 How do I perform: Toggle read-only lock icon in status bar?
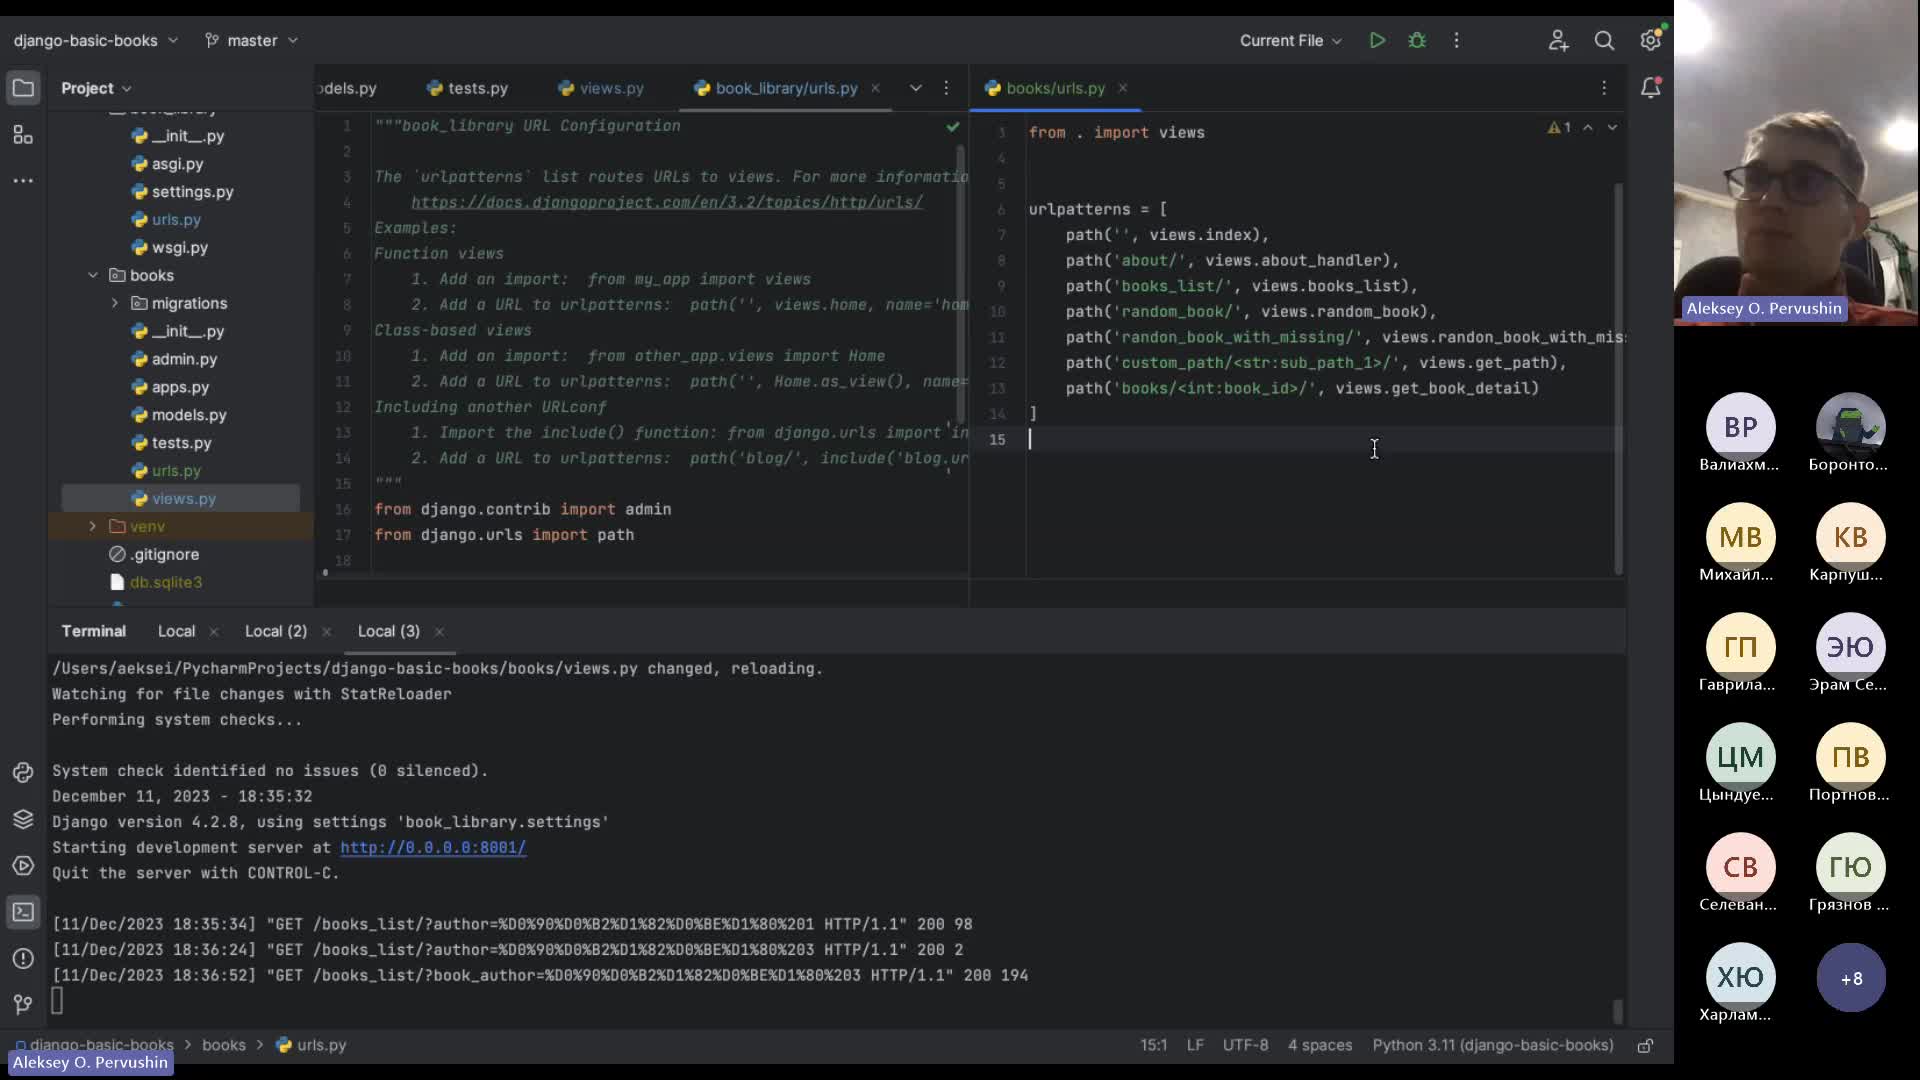click(x=1645, y=1046)
